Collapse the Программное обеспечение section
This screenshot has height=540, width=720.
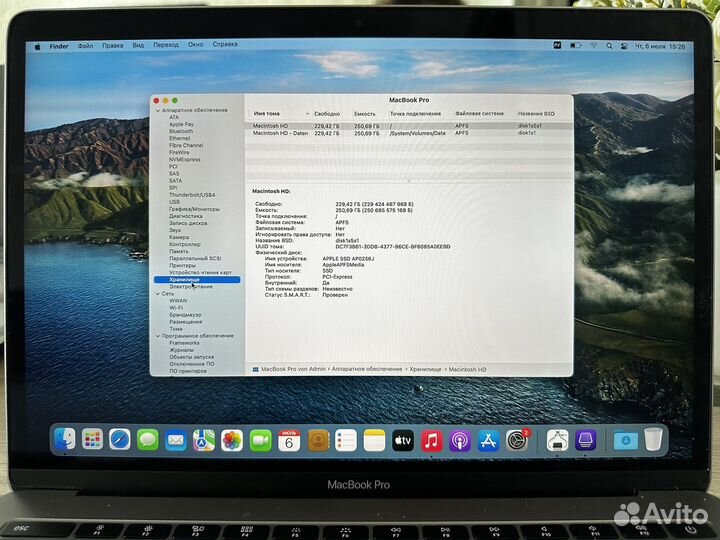coord(158,336)
